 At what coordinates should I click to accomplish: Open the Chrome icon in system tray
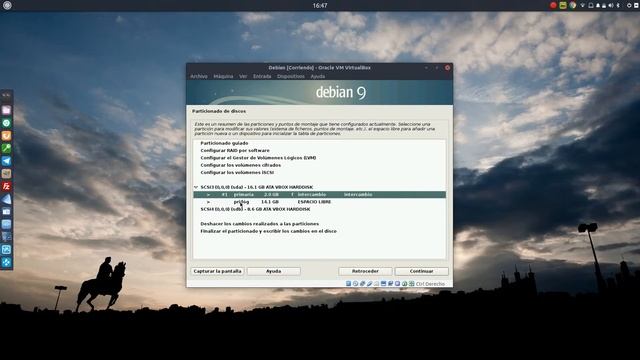[x=573, y=5]
